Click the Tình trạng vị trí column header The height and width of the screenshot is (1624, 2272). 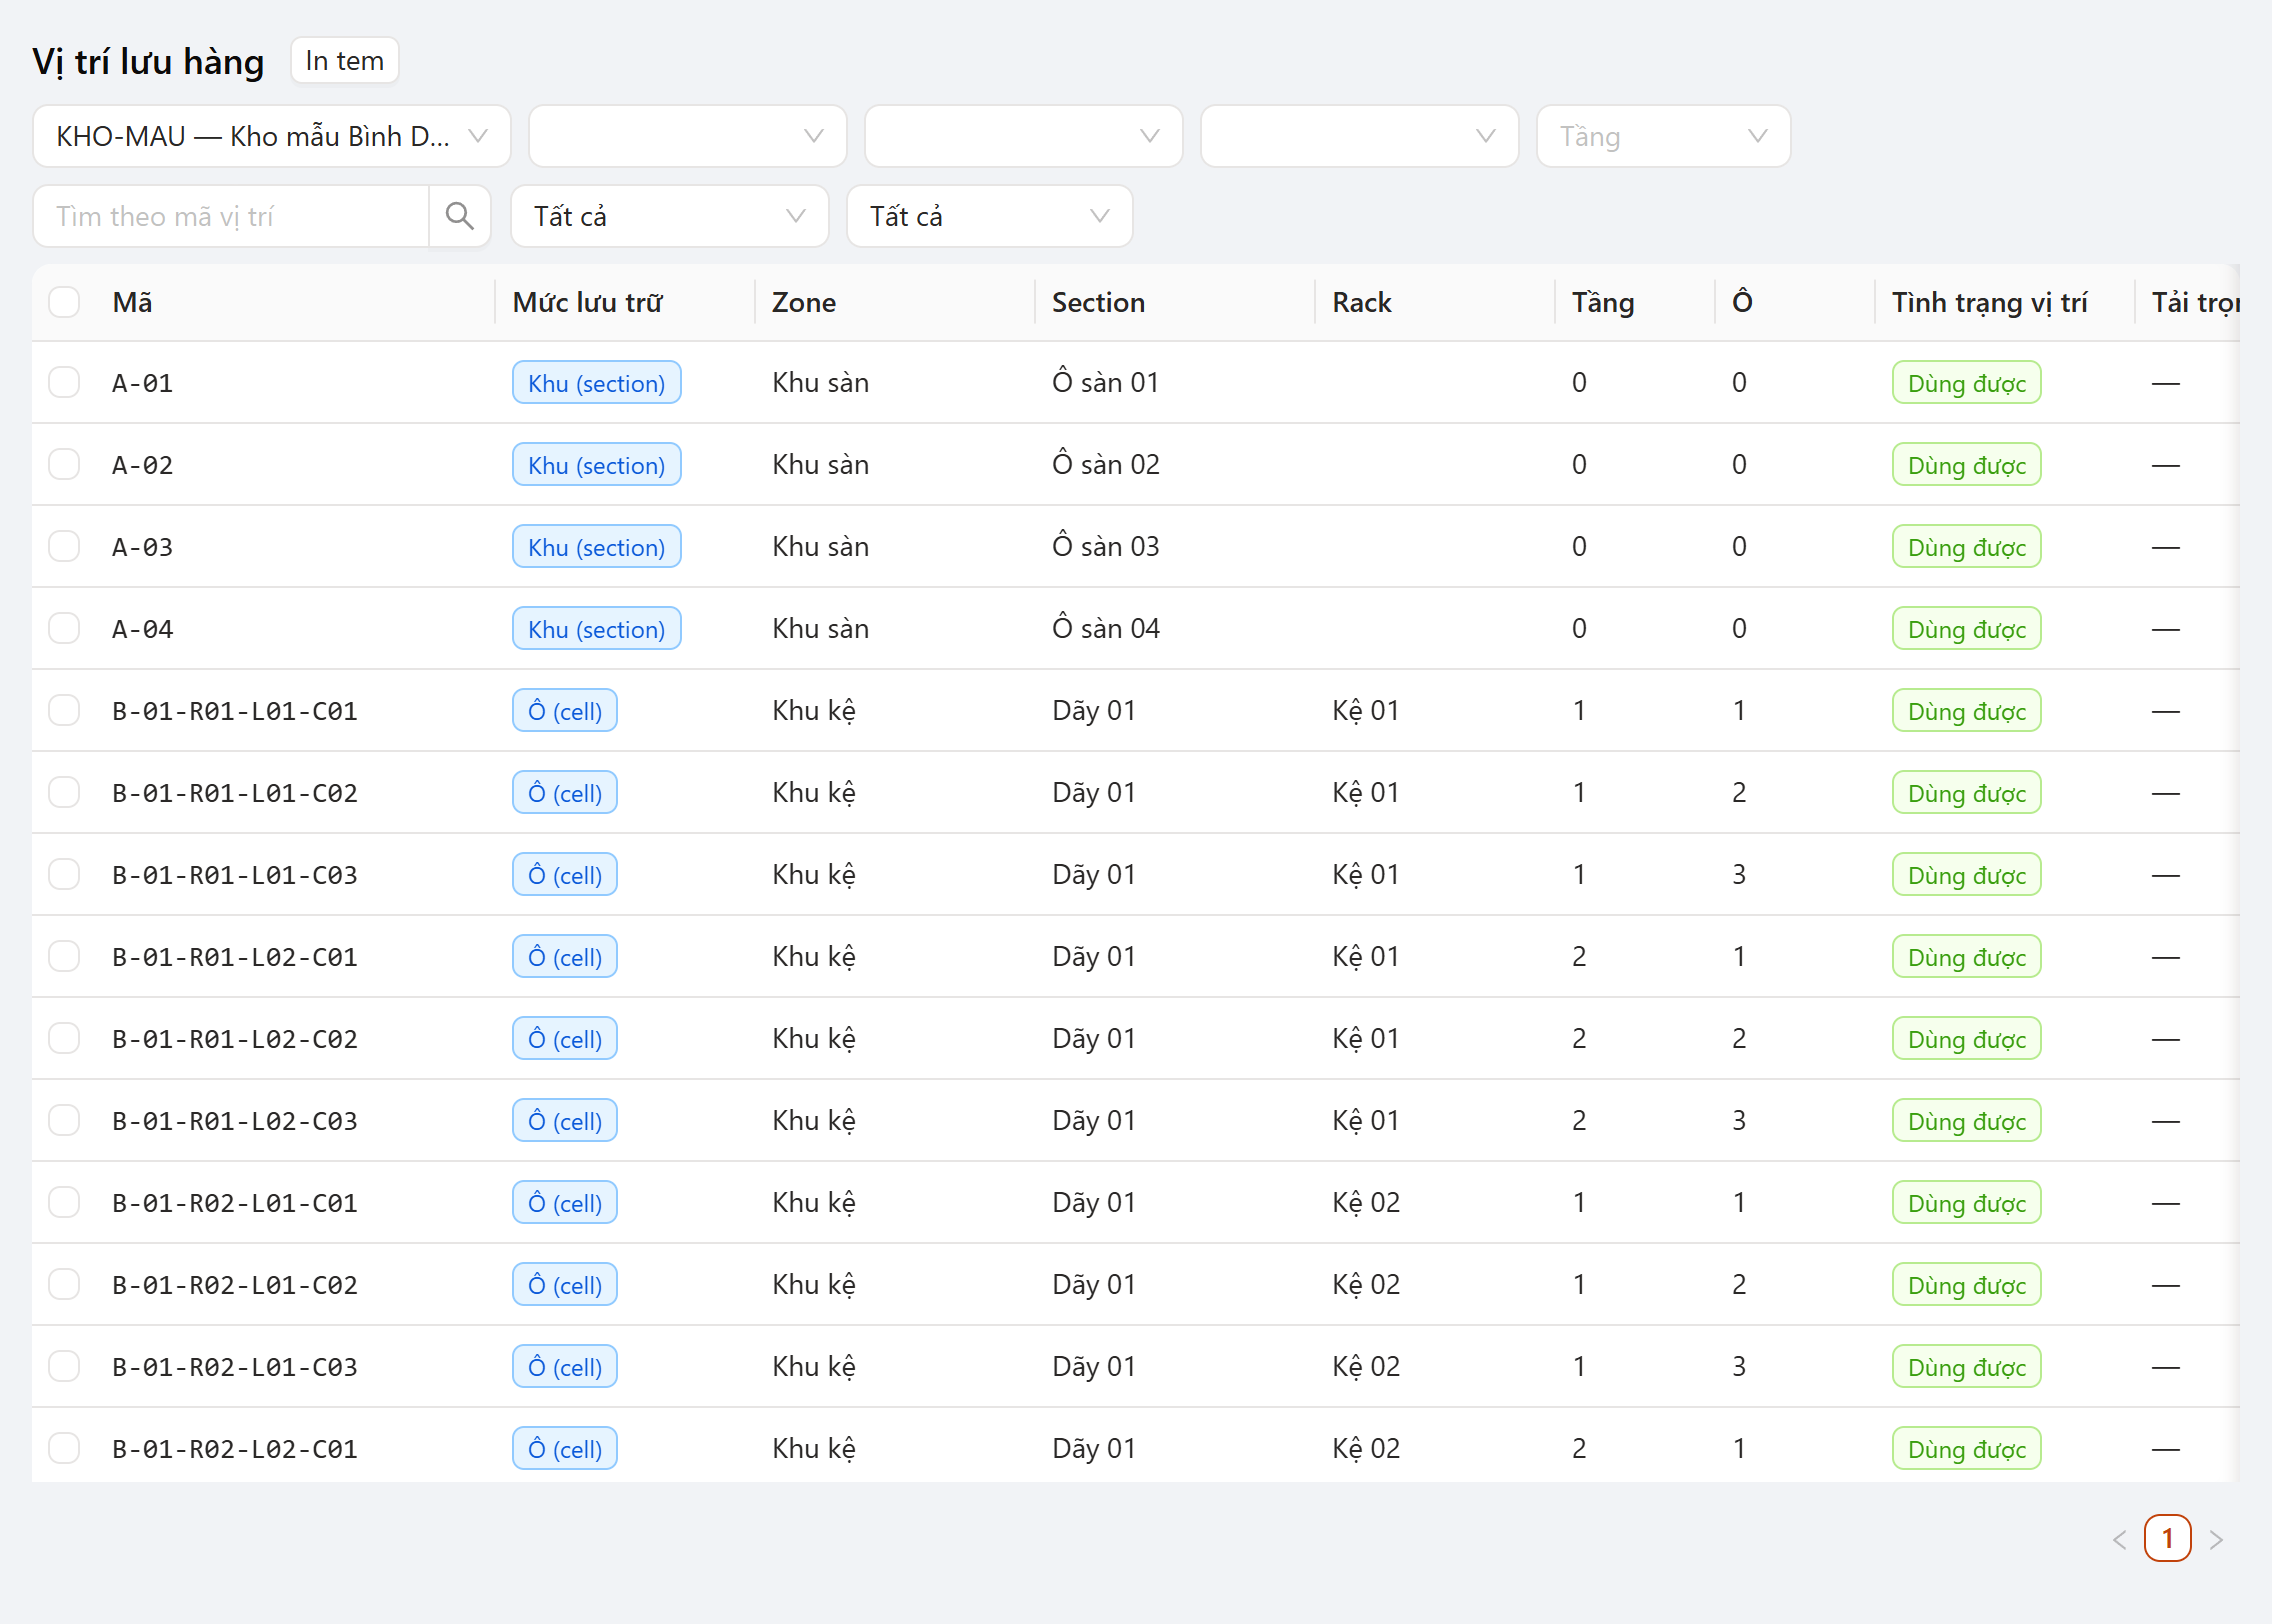(x=1989, y=302)
